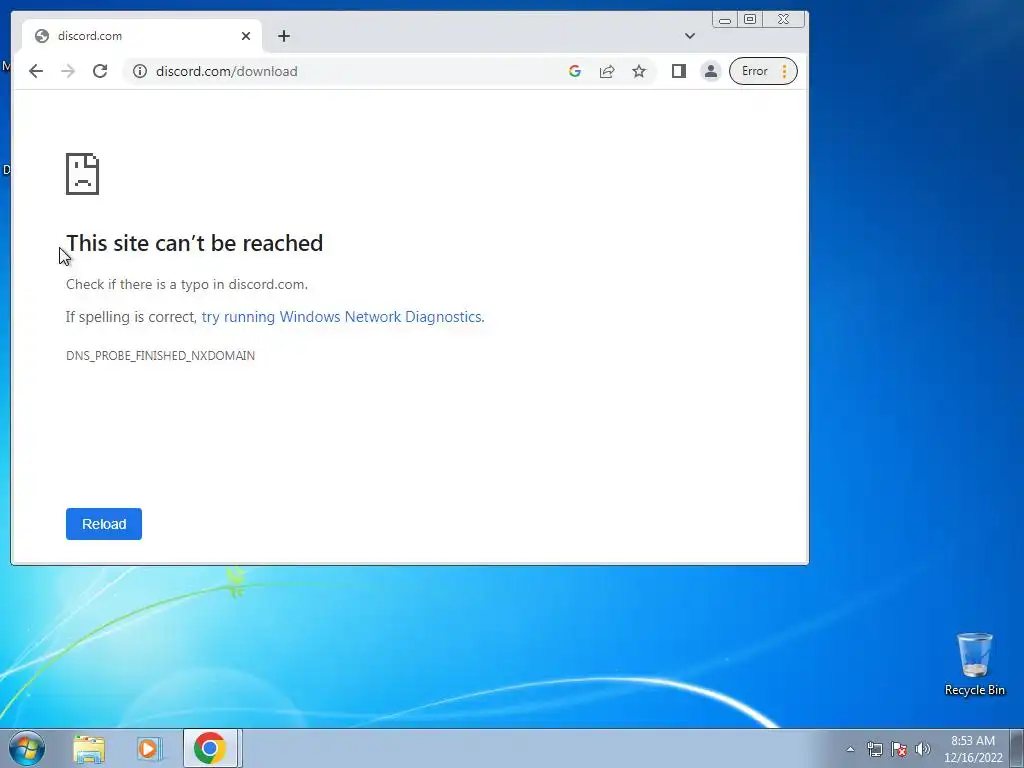Screen dimensions: 1024x768
Task: Click the sad page error icon
Action: [x=82, y=174]
